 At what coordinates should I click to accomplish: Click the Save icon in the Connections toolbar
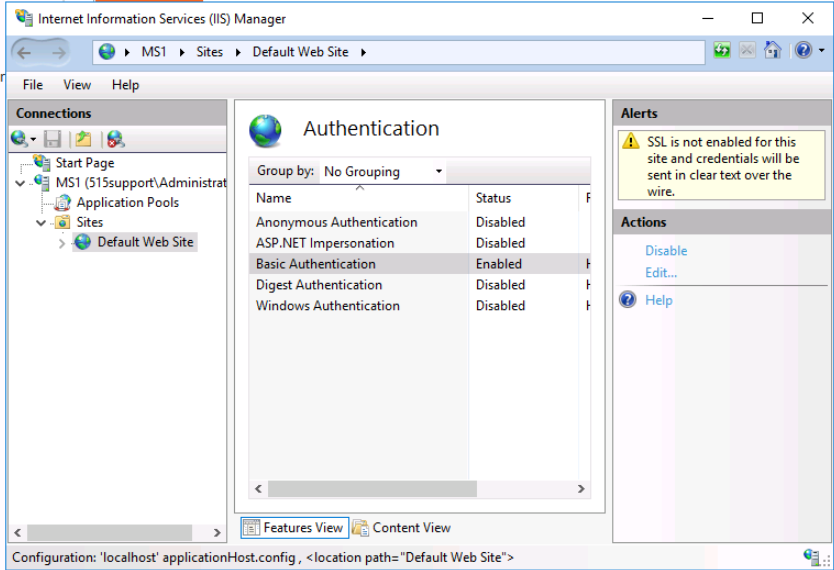click(52, 139)
